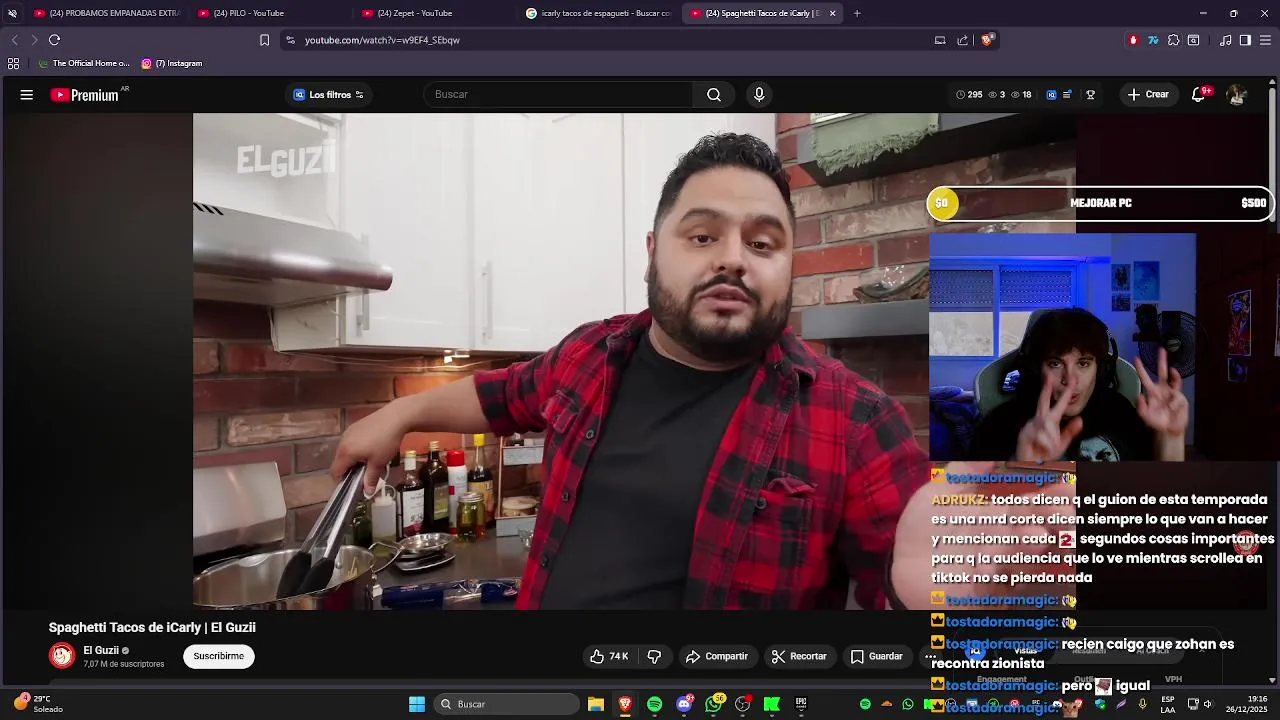1280x720 pixels.
Task: Unmute the tab audio icon
Action: point(12,13)
